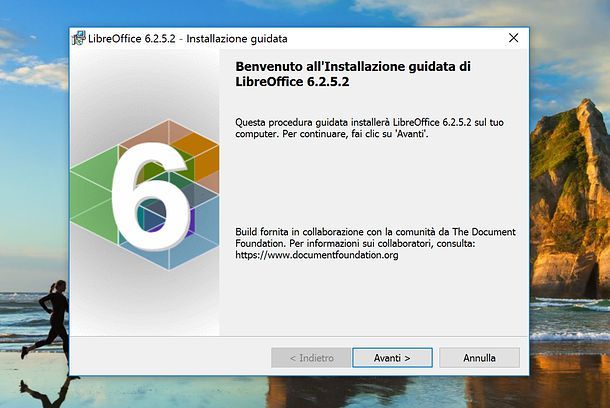Image resolution: width=610 pixels, height=408 pixels.
Task: Click the line 'computer. Per continuare, fai clic su Avanti'
Action: (332, 134)
